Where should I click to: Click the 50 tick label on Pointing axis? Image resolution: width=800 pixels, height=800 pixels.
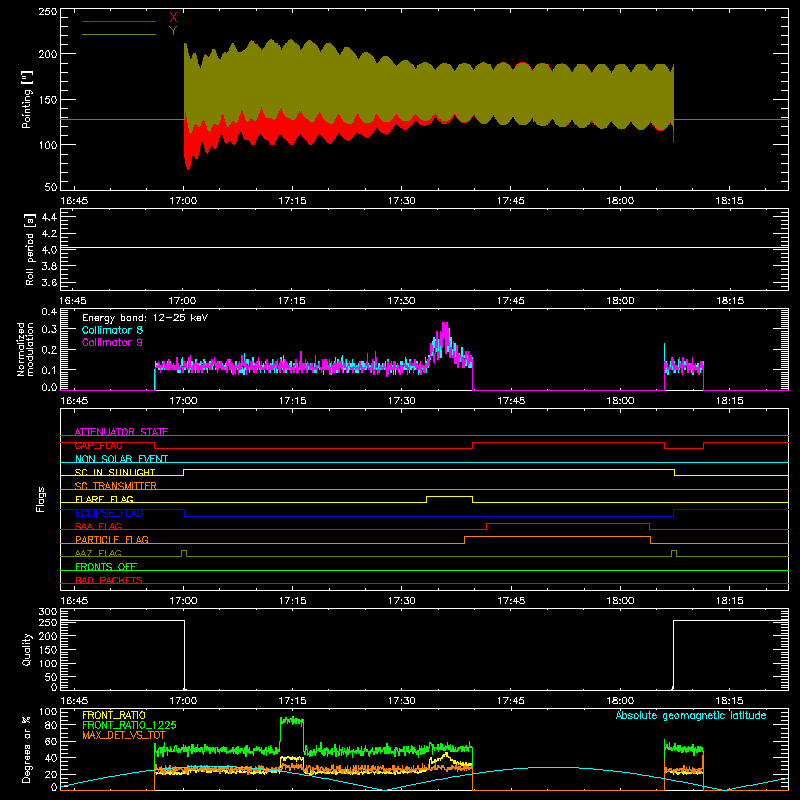point(51,187)
